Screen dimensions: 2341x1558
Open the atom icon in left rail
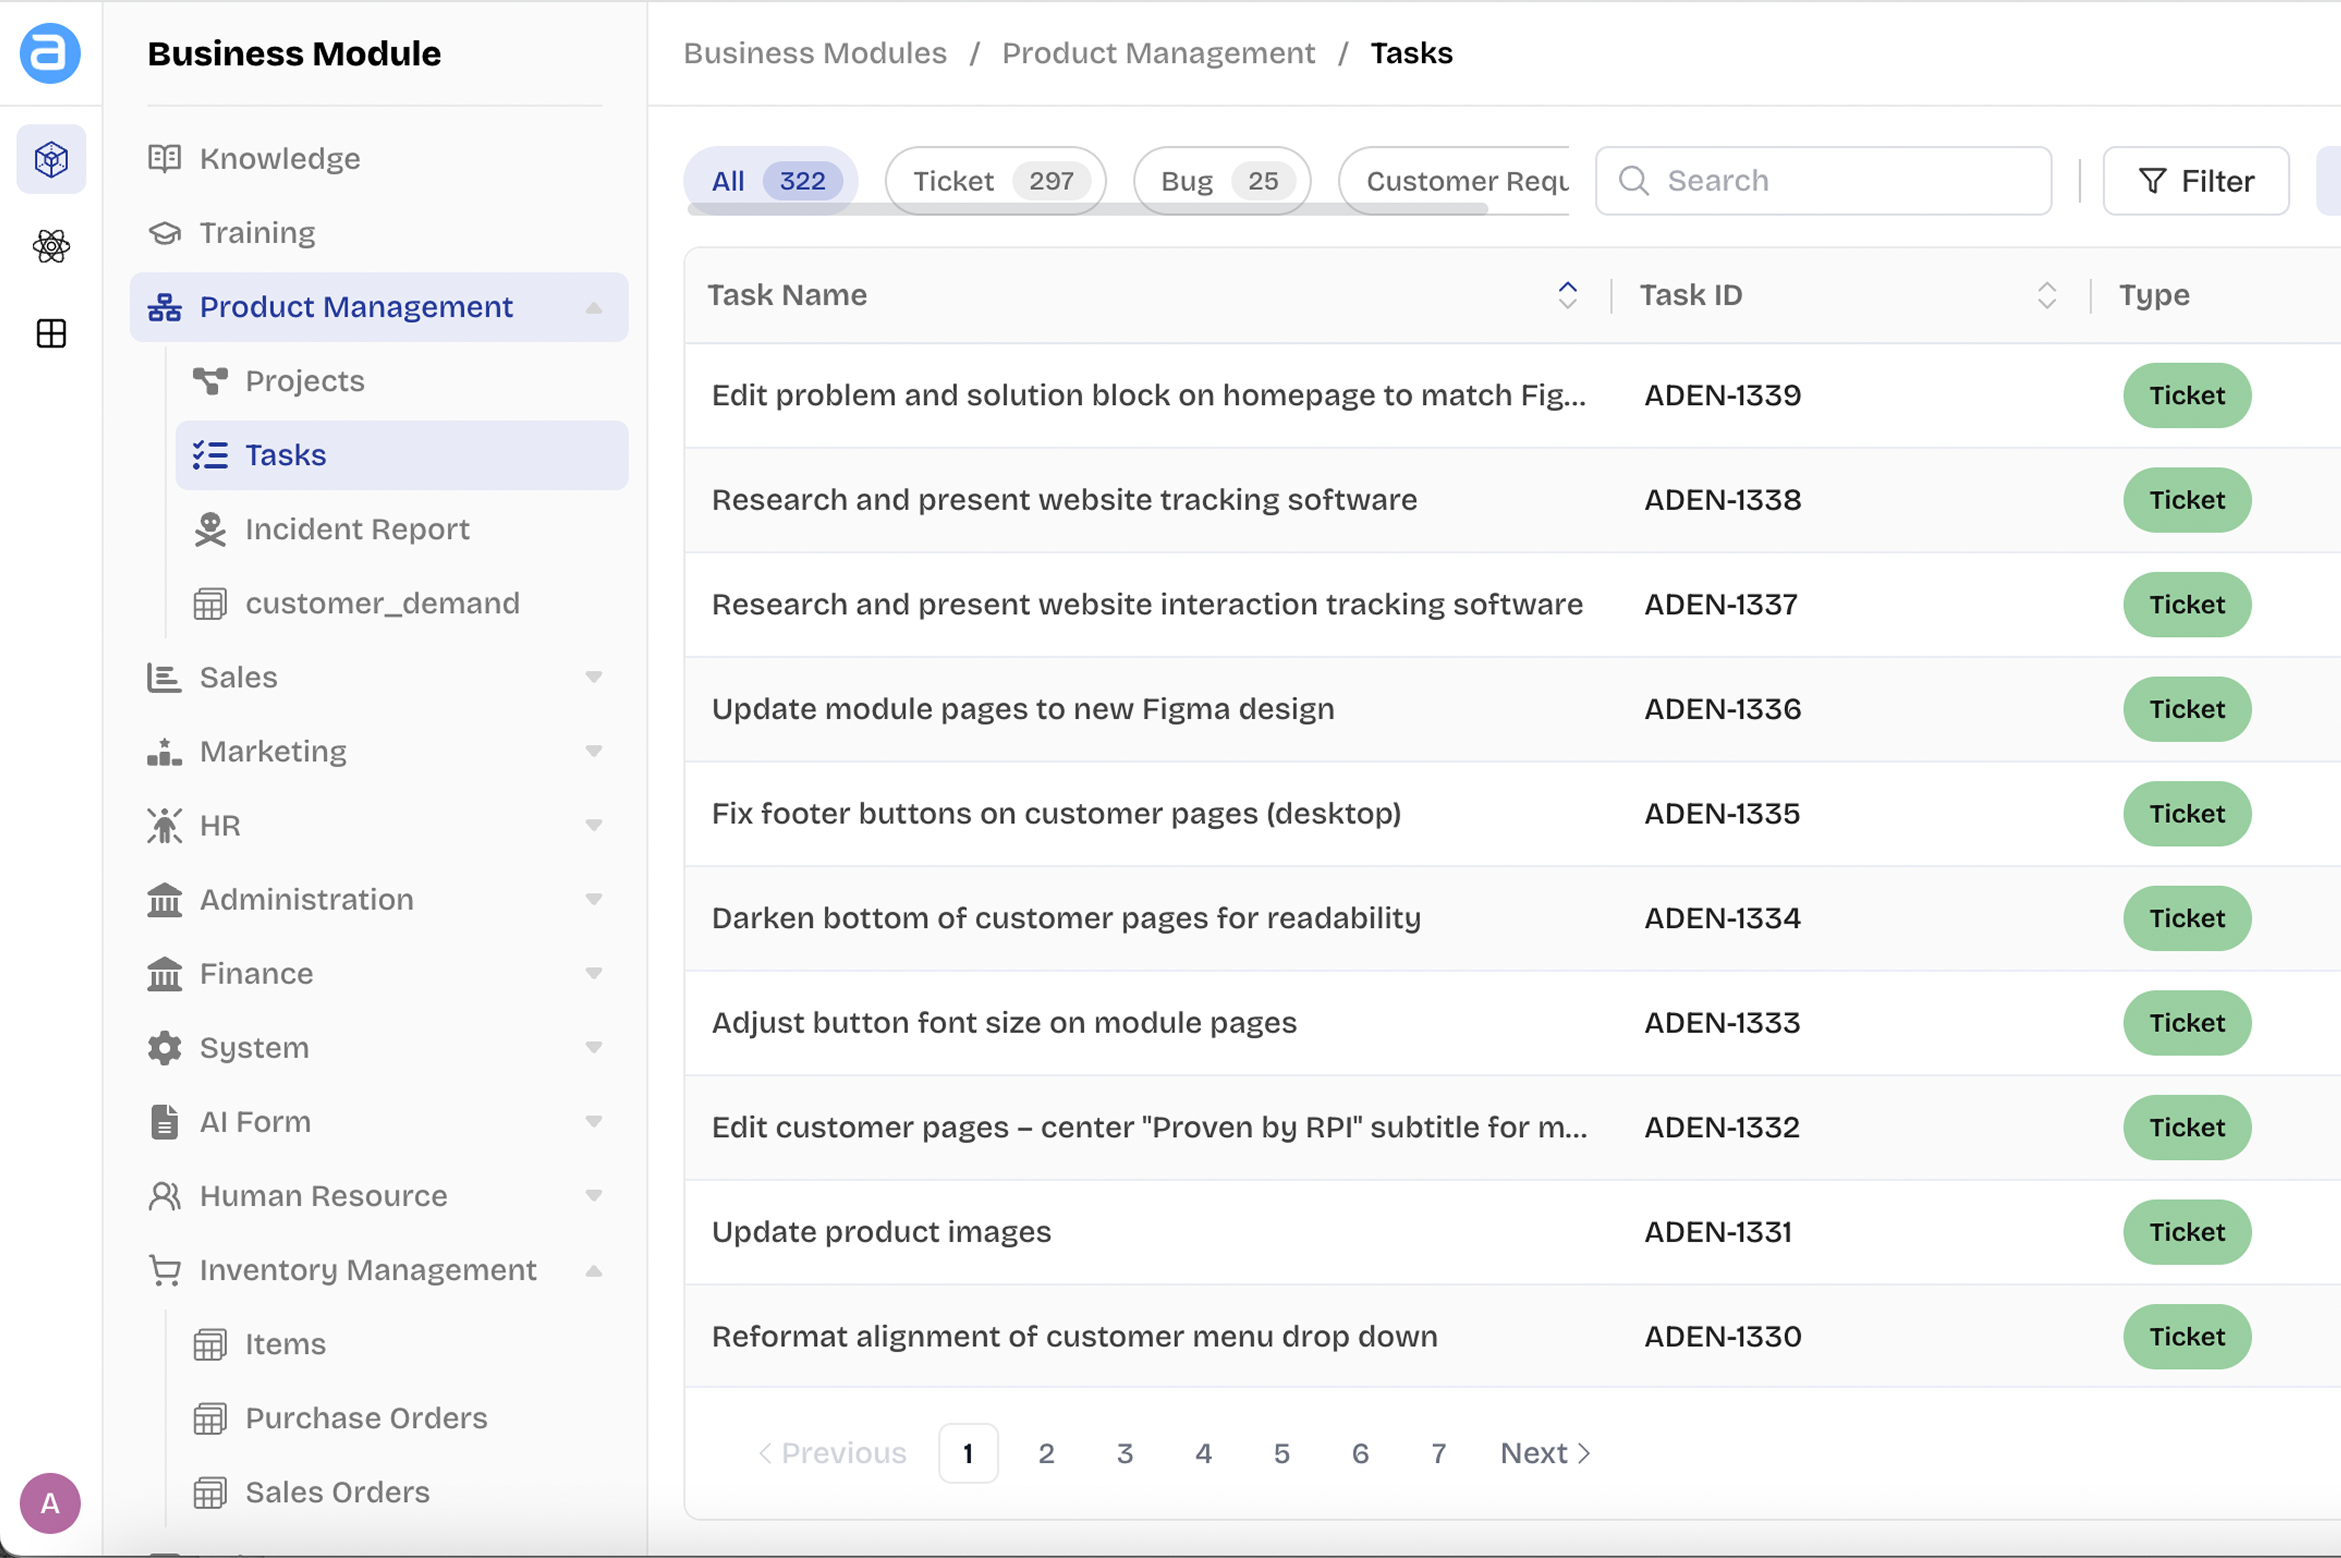[x=51, y=246]
